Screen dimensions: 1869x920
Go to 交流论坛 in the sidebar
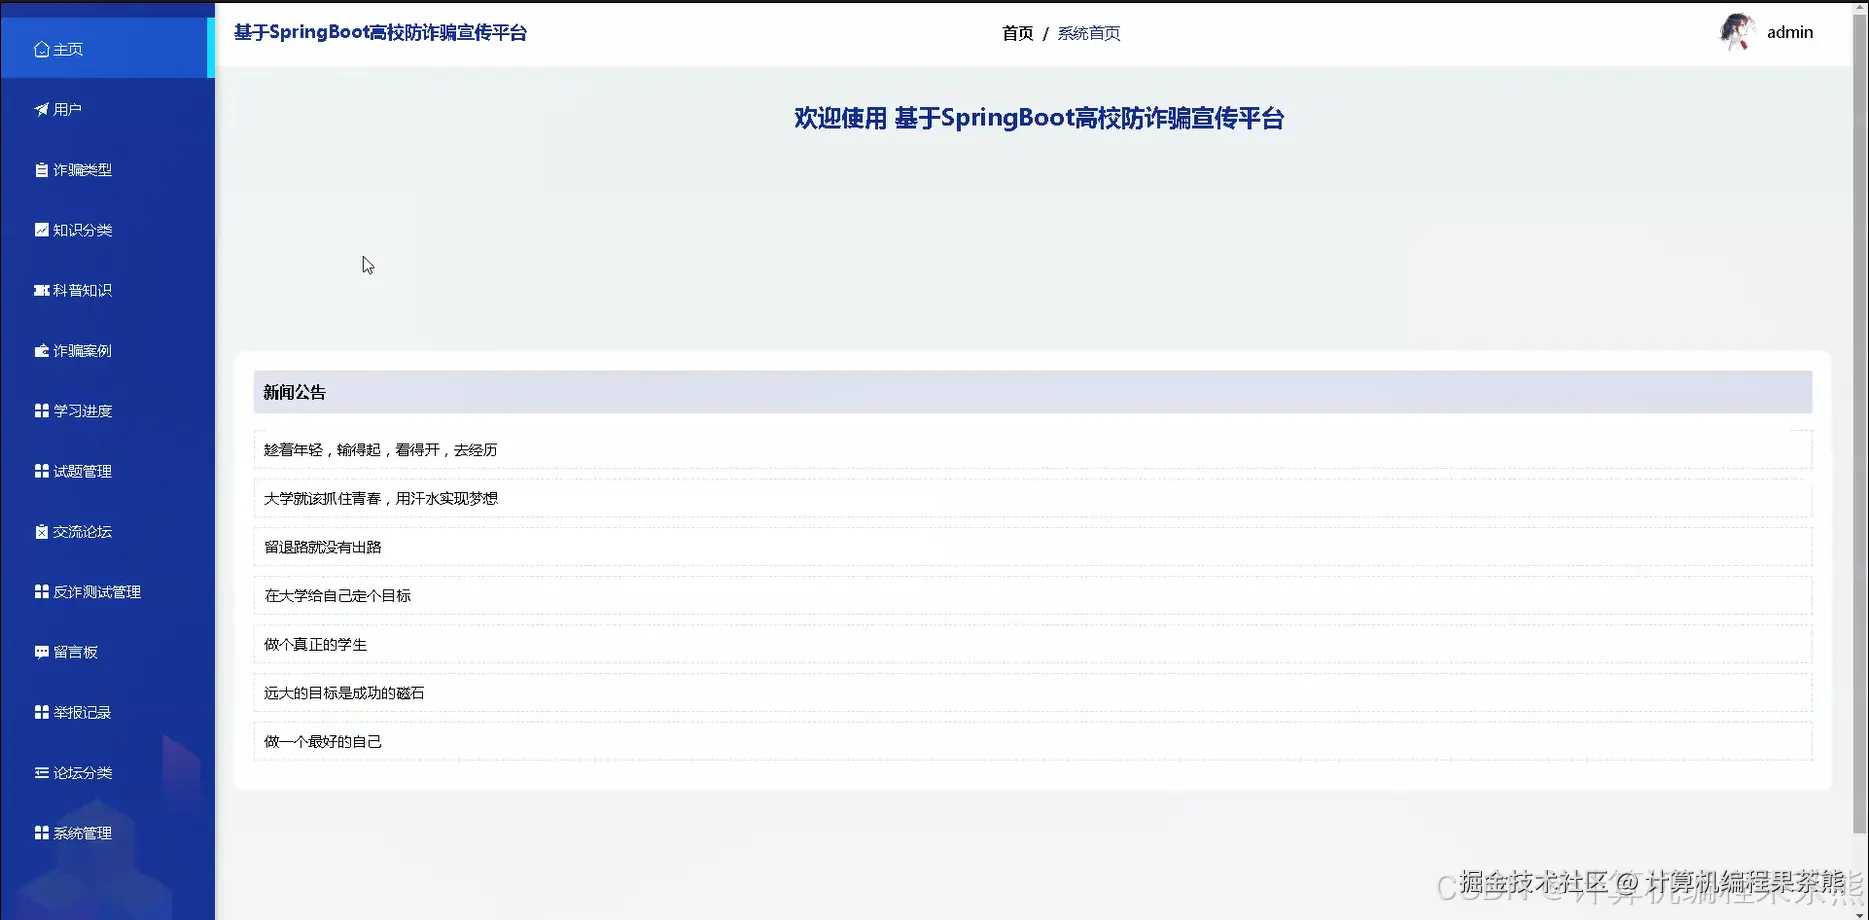click(107, 532)
